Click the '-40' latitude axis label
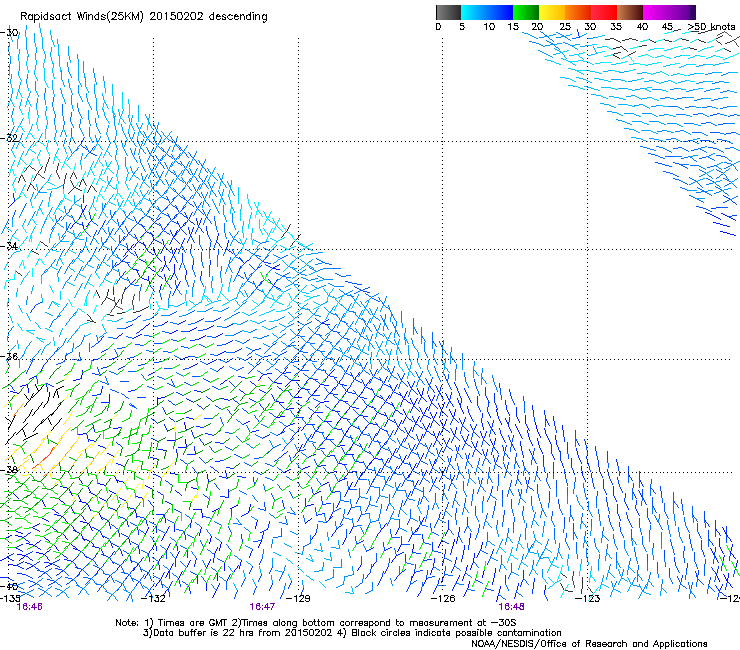740x650 pixels. 9,586
